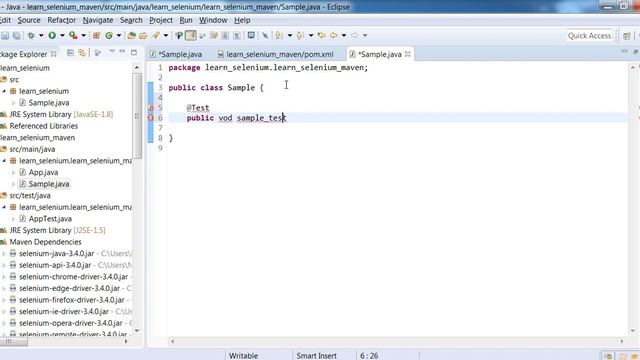The height and width of the screenshot is (360, 640).
Task: Switch to learn_selenium_maven/pom.xml tab
Action: coord(276,54)
